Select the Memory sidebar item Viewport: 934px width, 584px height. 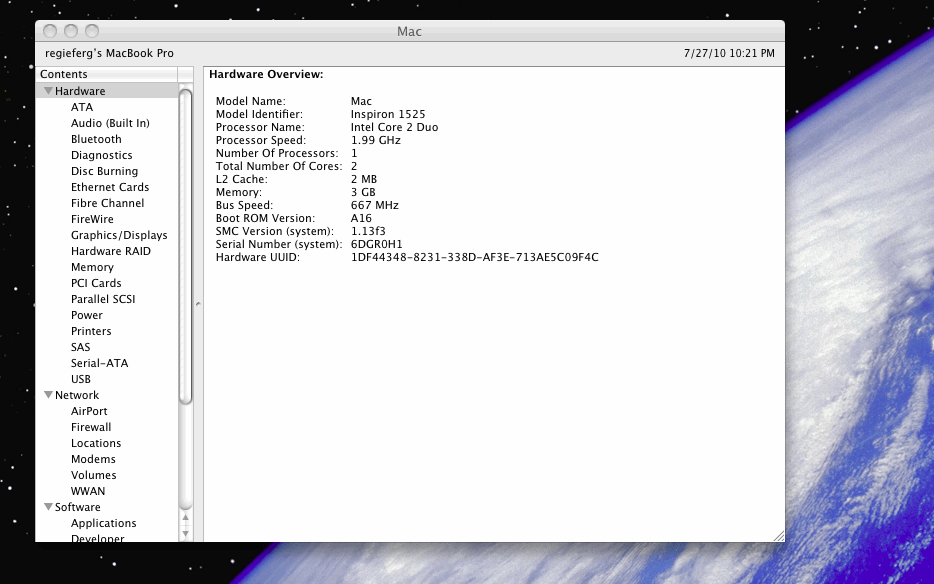point(92,268)
